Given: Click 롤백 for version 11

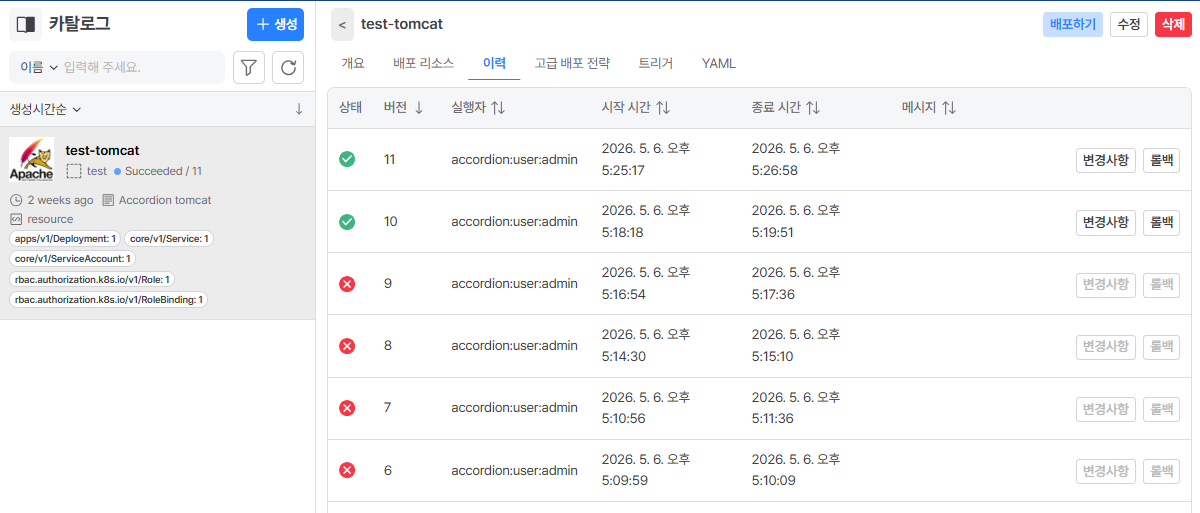Looking at the screenshot, I should (x=1161, y=160).
